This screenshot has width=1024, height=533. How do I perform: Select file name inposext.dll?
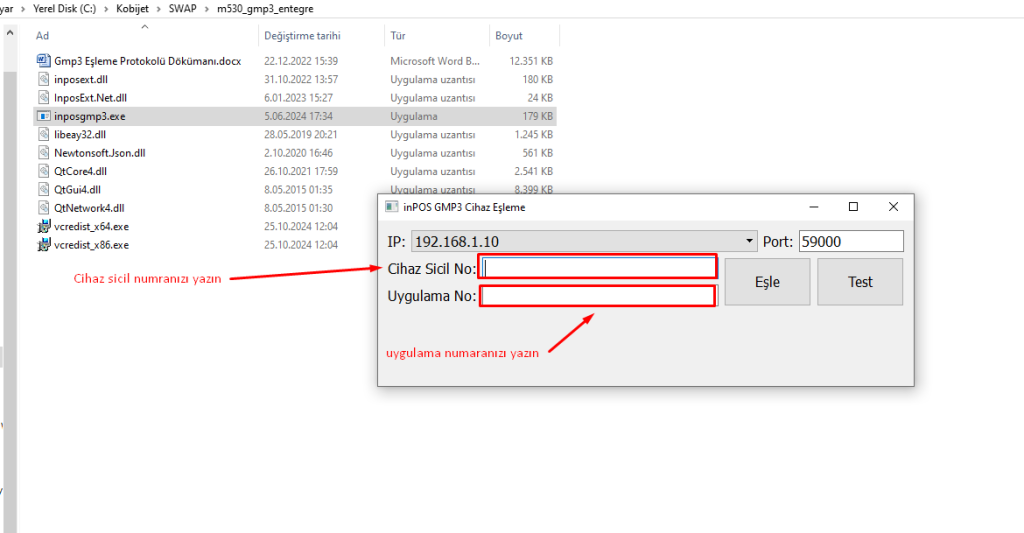click(81, 79)
